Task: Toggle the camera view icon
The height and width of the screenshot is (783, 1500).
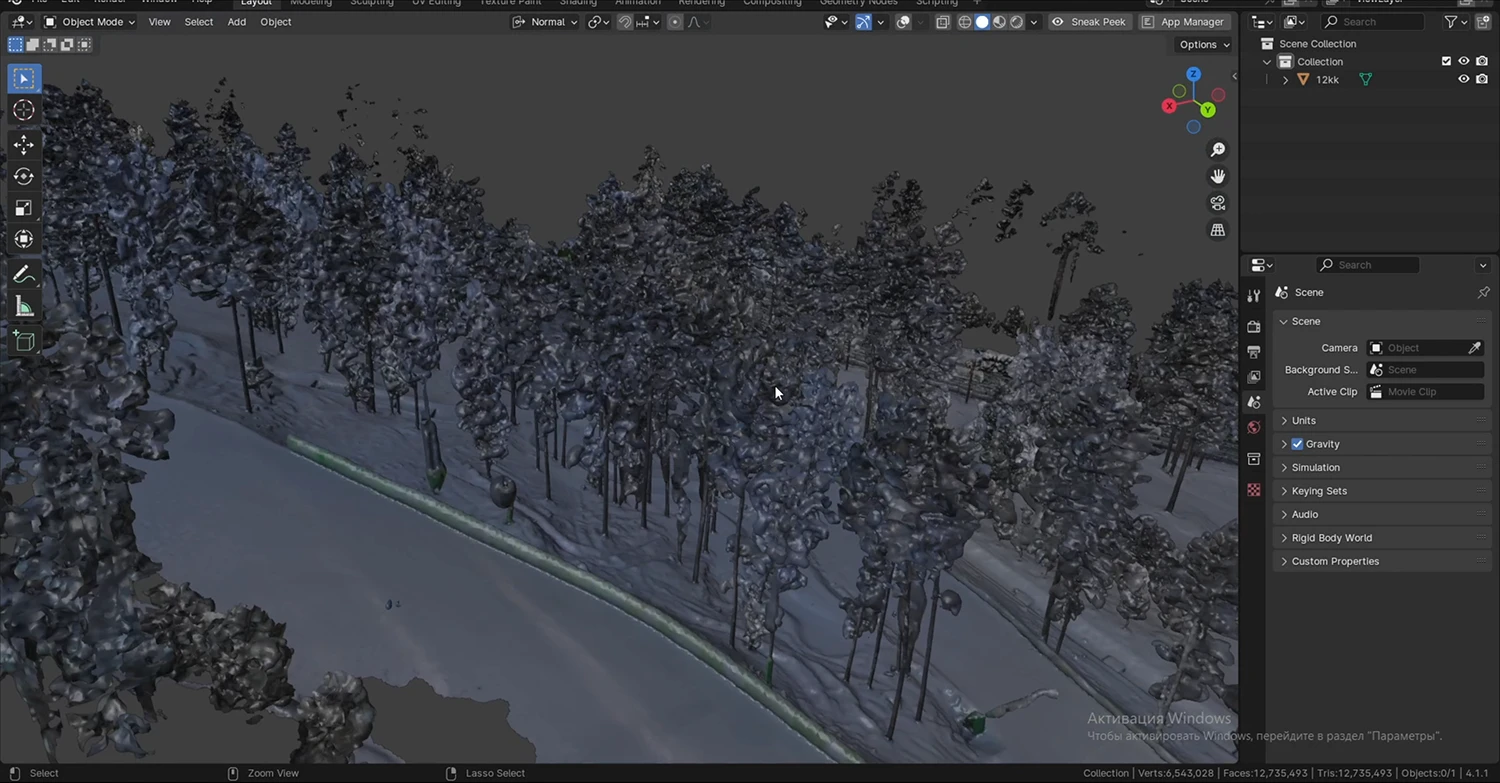Action: click(x=1217, y=203)
